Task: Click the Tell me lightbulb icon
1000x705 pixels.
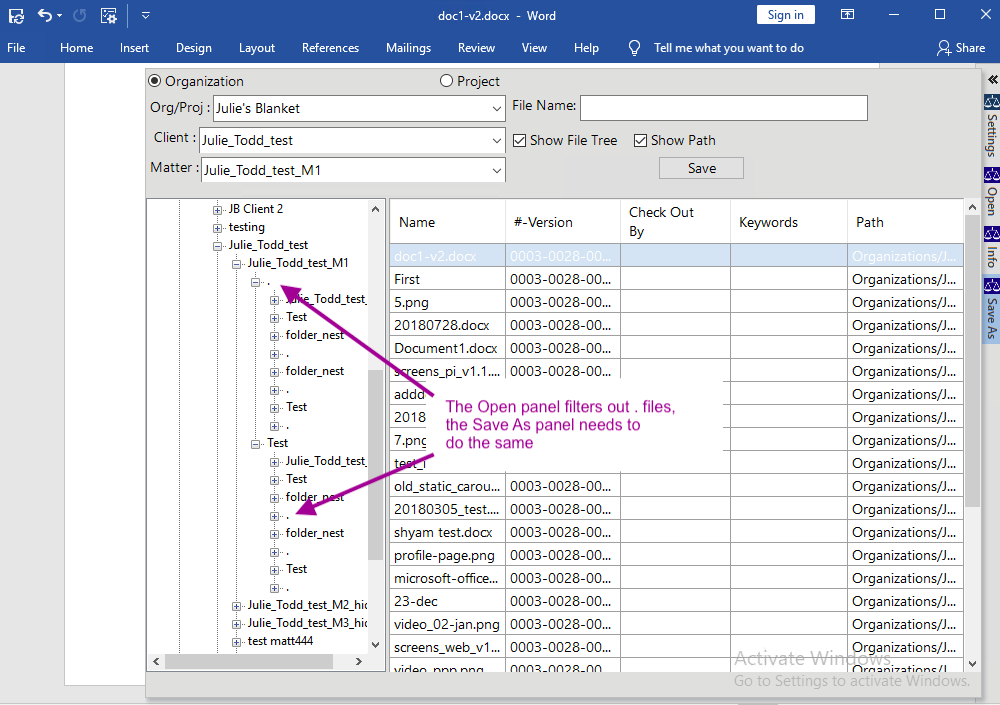Action: (x=634, y=48)
